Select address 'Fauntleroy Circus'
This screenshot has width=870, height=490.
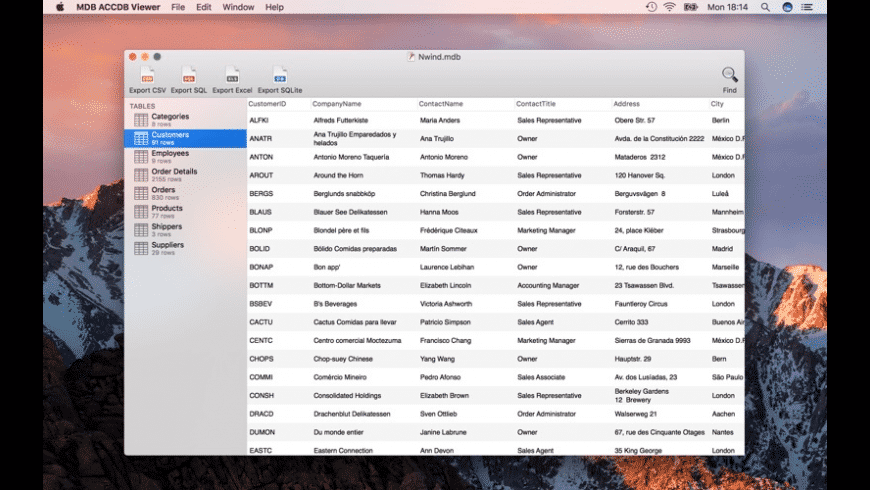pos(641,304)
